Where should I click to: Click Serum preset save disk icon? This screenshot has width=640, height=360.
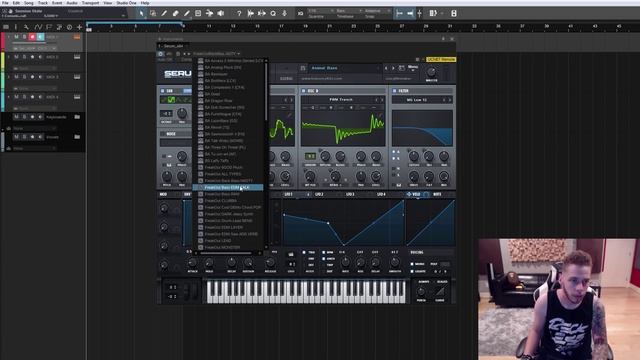point(303,68)
